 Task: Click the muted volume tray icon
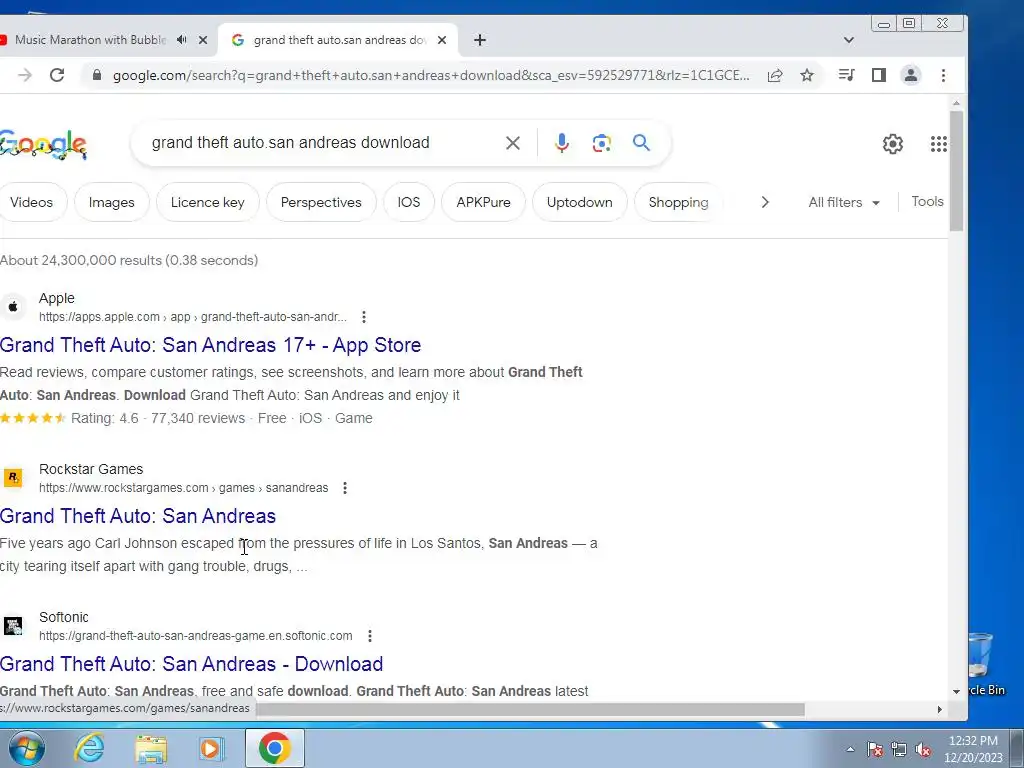(923, 750)
